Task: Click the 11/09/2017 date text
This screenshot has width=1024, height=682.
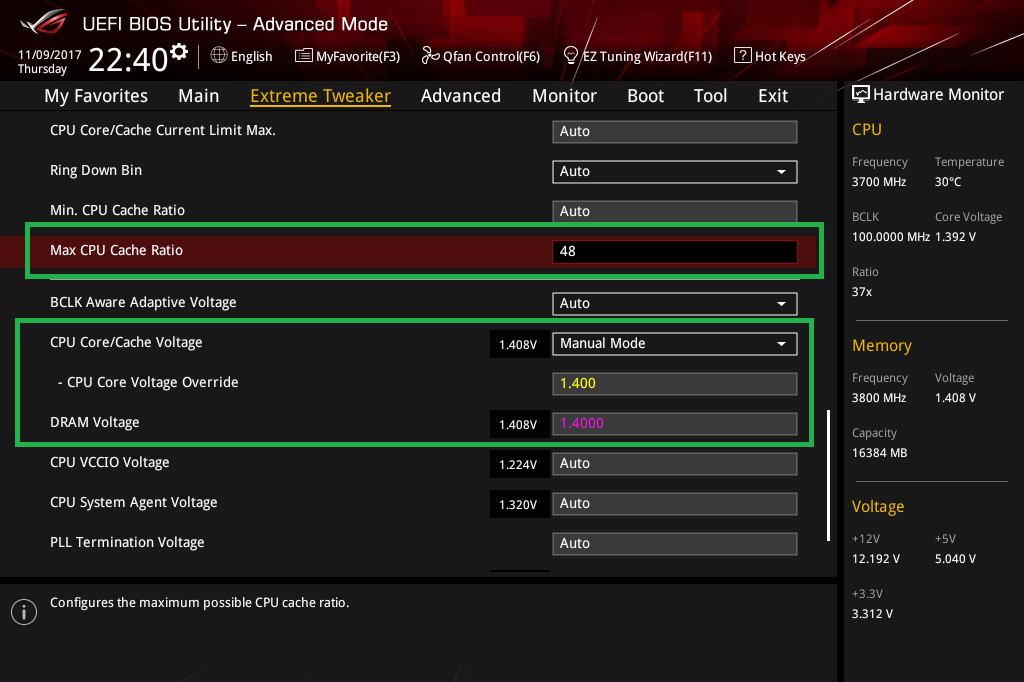Action: coord(50,55)
